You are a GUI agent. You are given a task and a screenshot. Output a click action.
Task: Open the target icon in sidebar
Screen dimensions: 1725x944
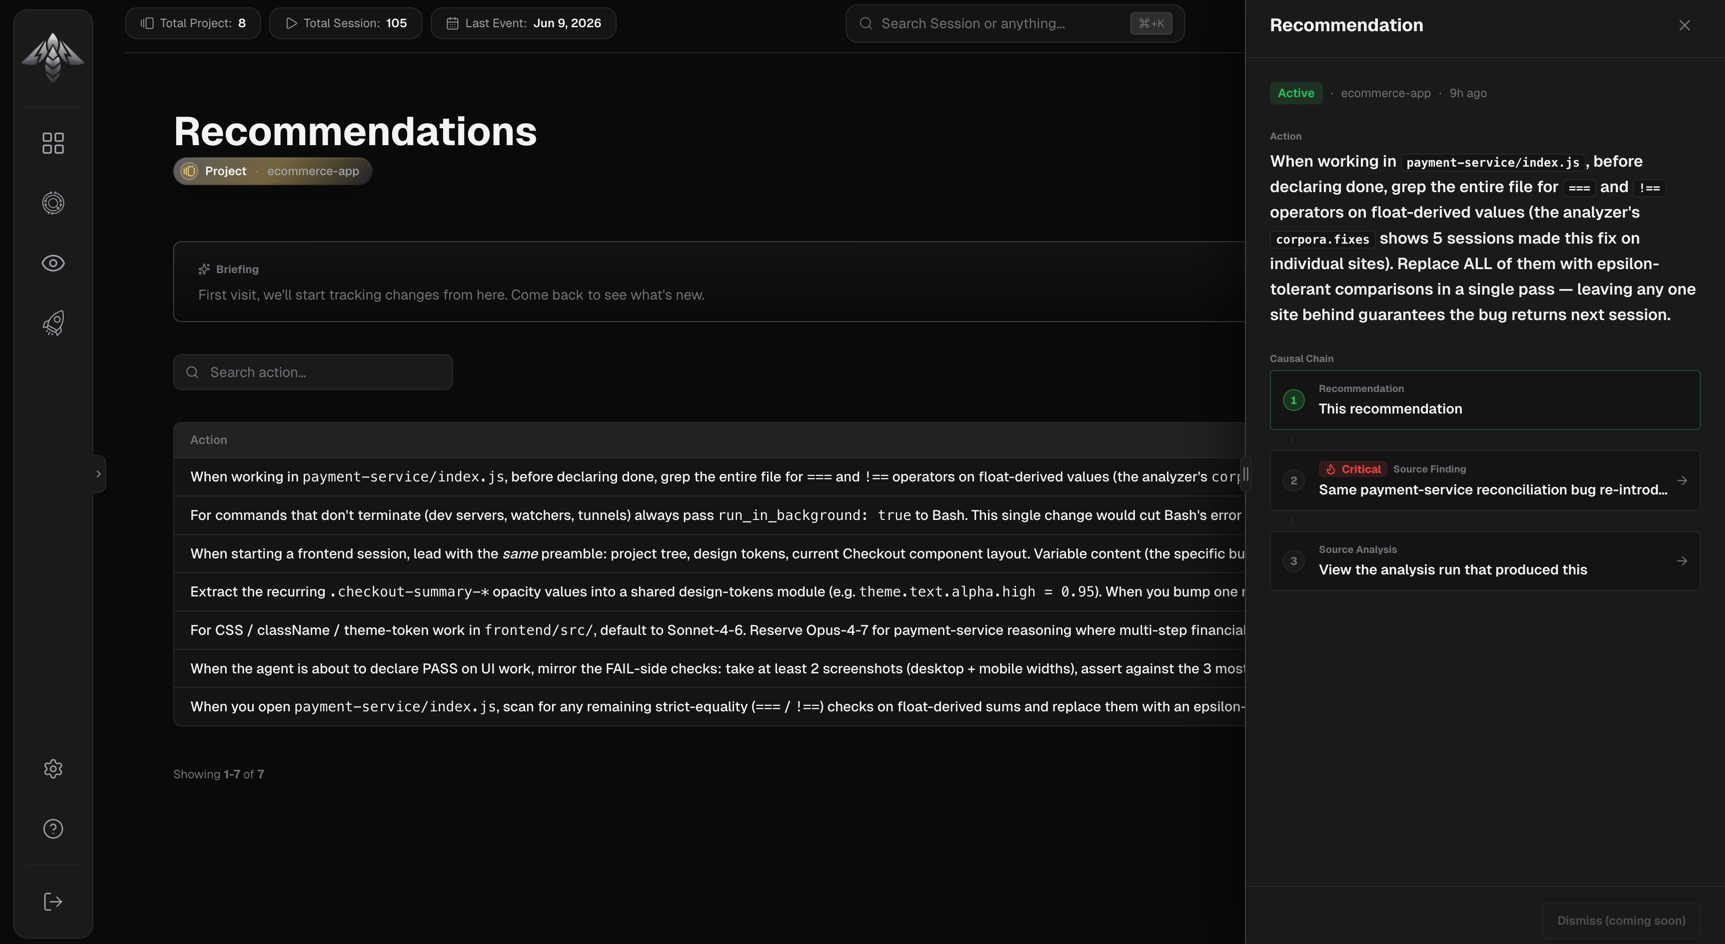[53, 203]
